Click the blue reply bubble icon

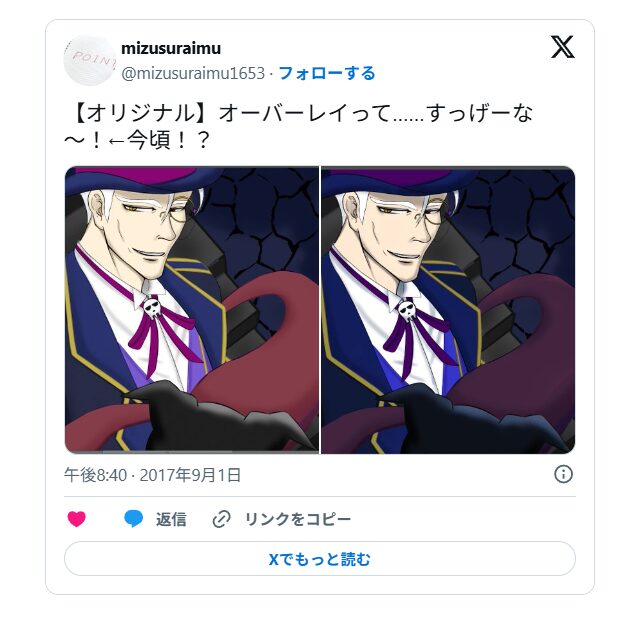(133, 519)
